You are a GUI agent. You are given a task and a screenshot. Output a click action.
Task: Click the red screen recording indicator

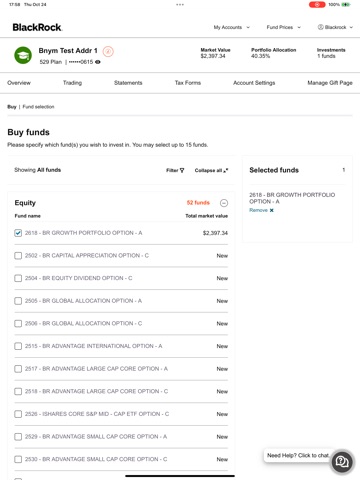tap(317, 5)
